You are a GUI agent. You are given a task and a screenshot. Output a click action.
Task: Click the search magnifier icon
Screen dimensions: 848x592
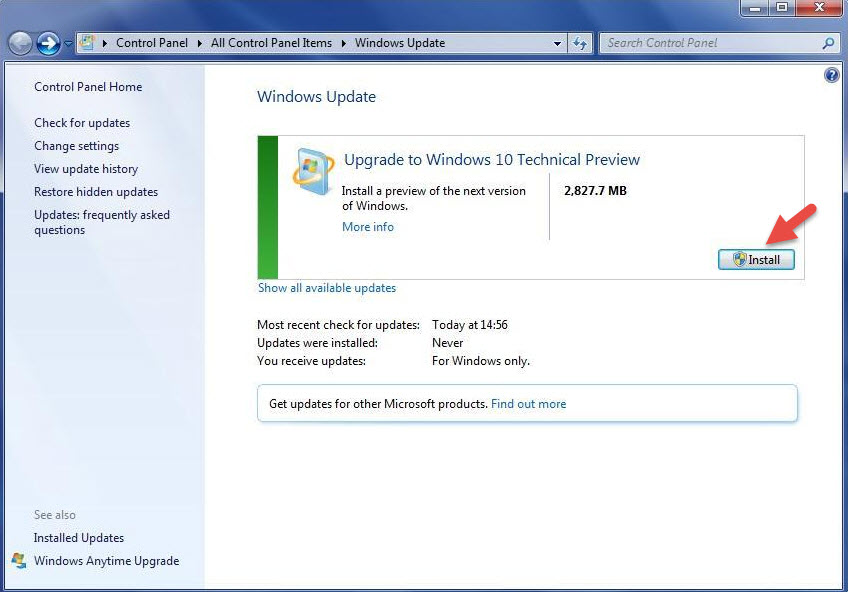pos(828,43)
